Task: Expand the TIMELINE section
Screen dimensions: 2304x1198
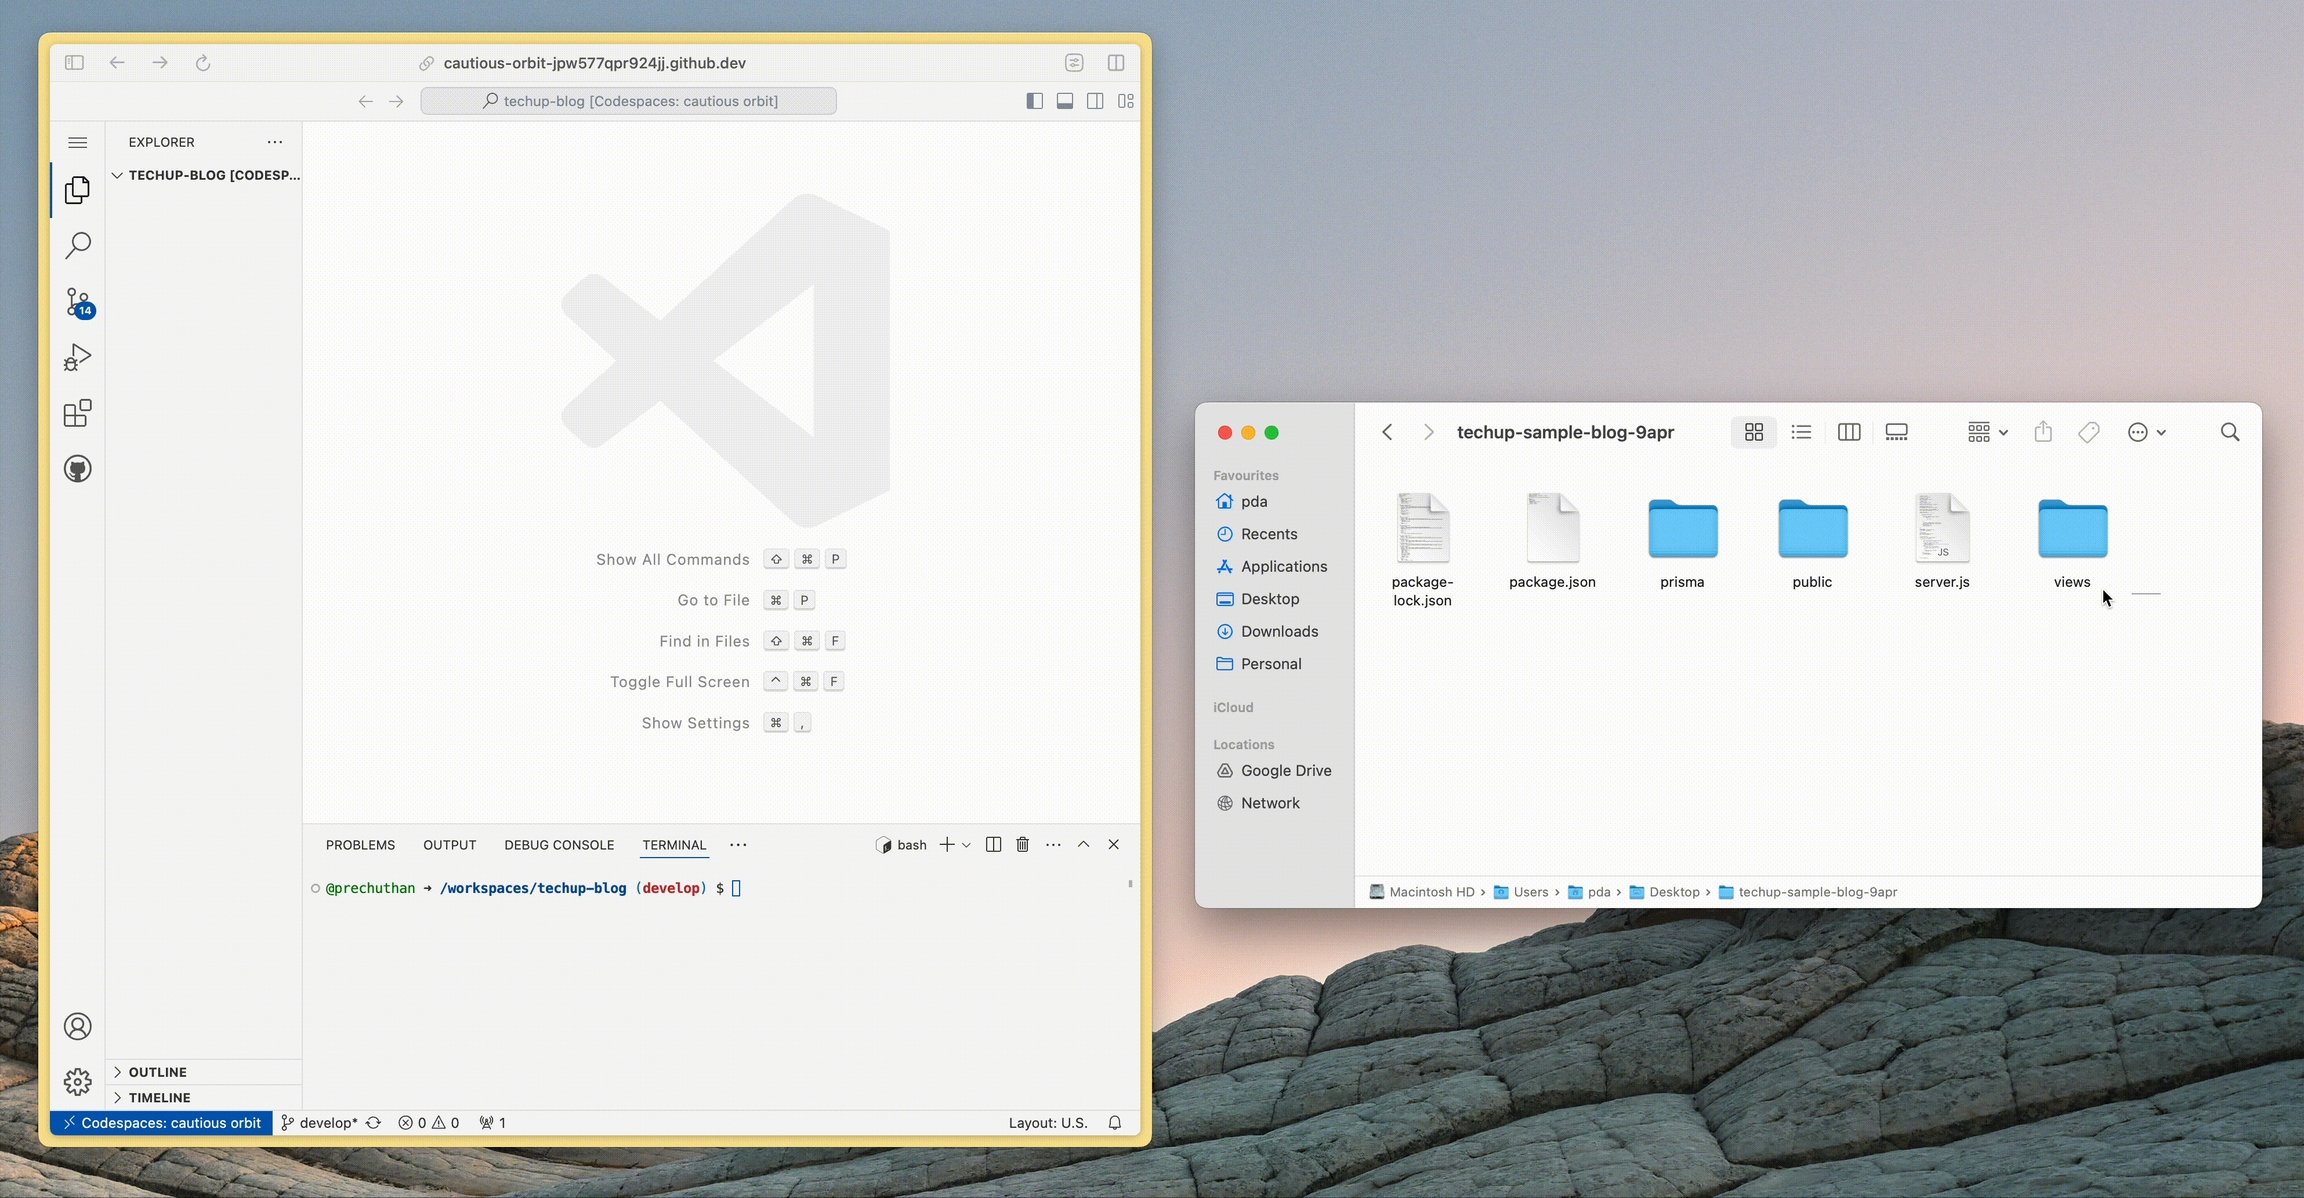Action: coord(159,1097)
